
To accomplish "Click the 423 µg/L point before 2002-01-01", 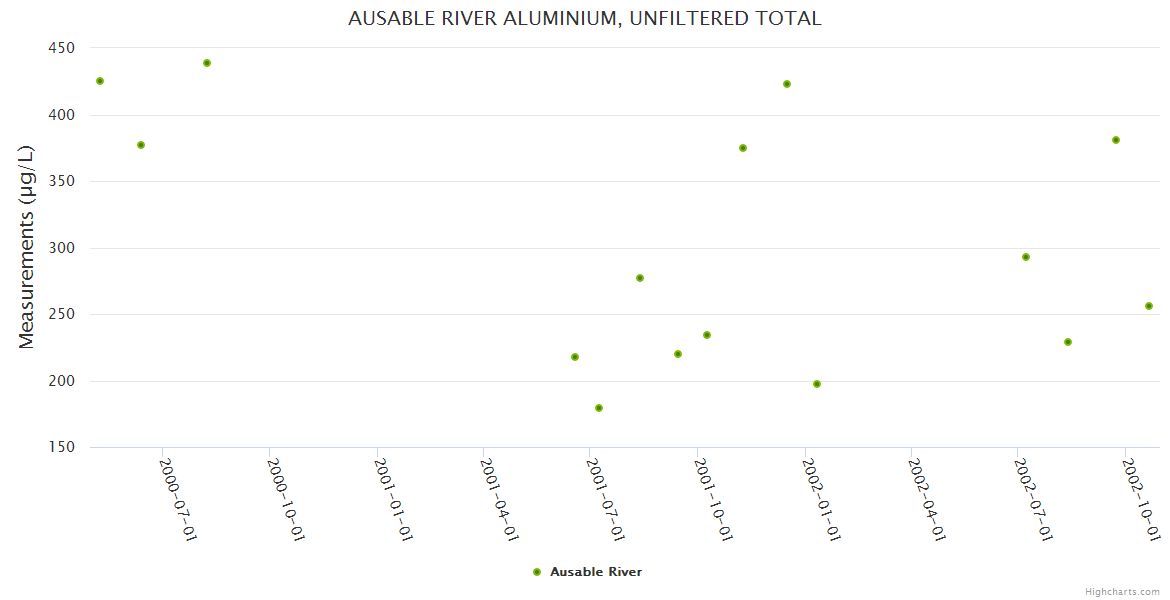I will 787,84.
